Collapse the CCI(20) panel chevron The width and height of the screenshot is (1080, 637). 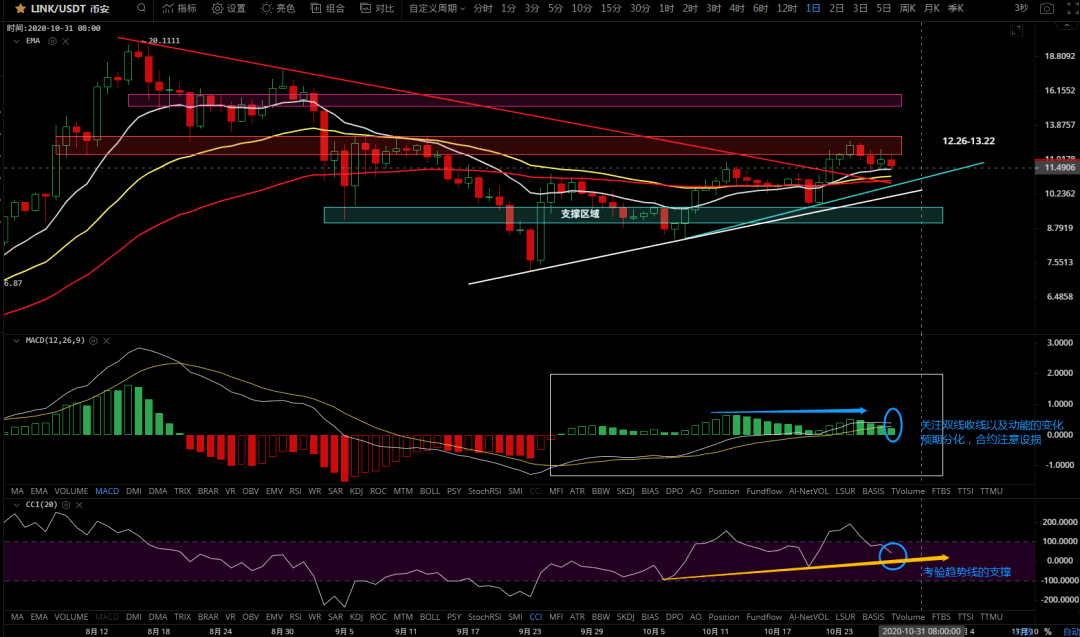16,505
